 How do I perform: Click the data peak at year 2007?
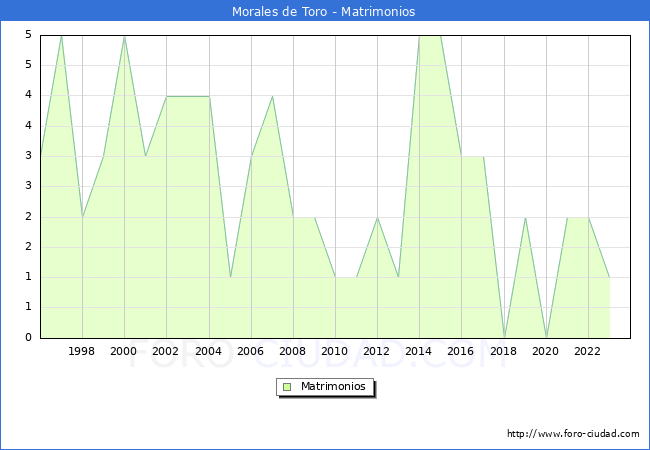pyautogui.click(x=272, y=96)
